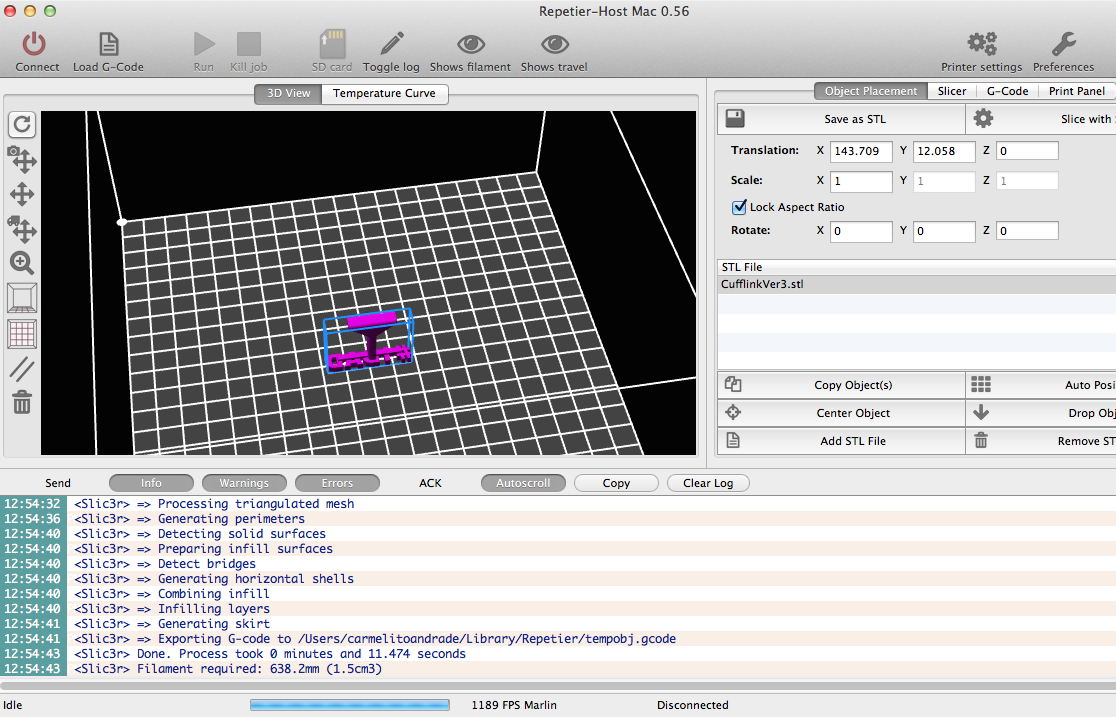Open the Slicer tab
The height and width of the screenshot is (717, 1116).
952,91
